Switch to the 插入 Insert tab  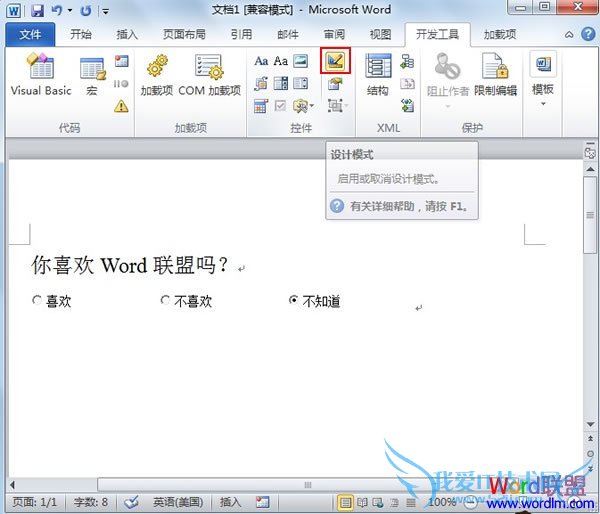[x=127, y=34]
